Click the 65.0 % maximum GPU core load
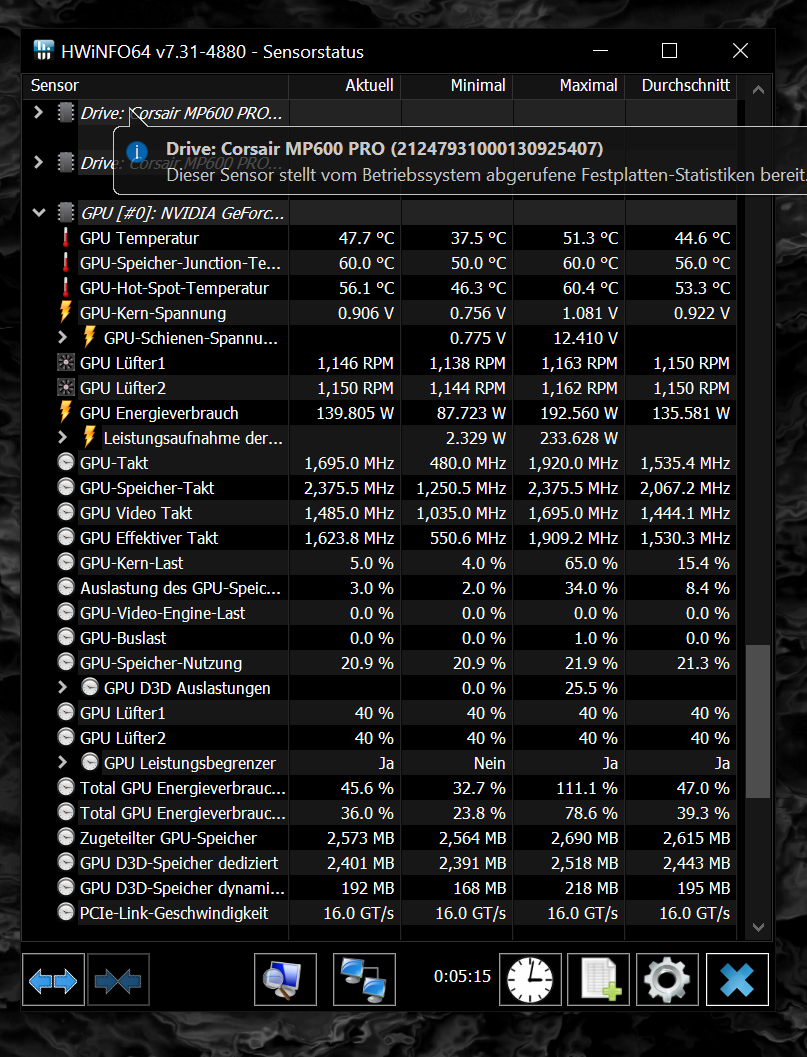807x1057 pixels. (x=591, y=563)
